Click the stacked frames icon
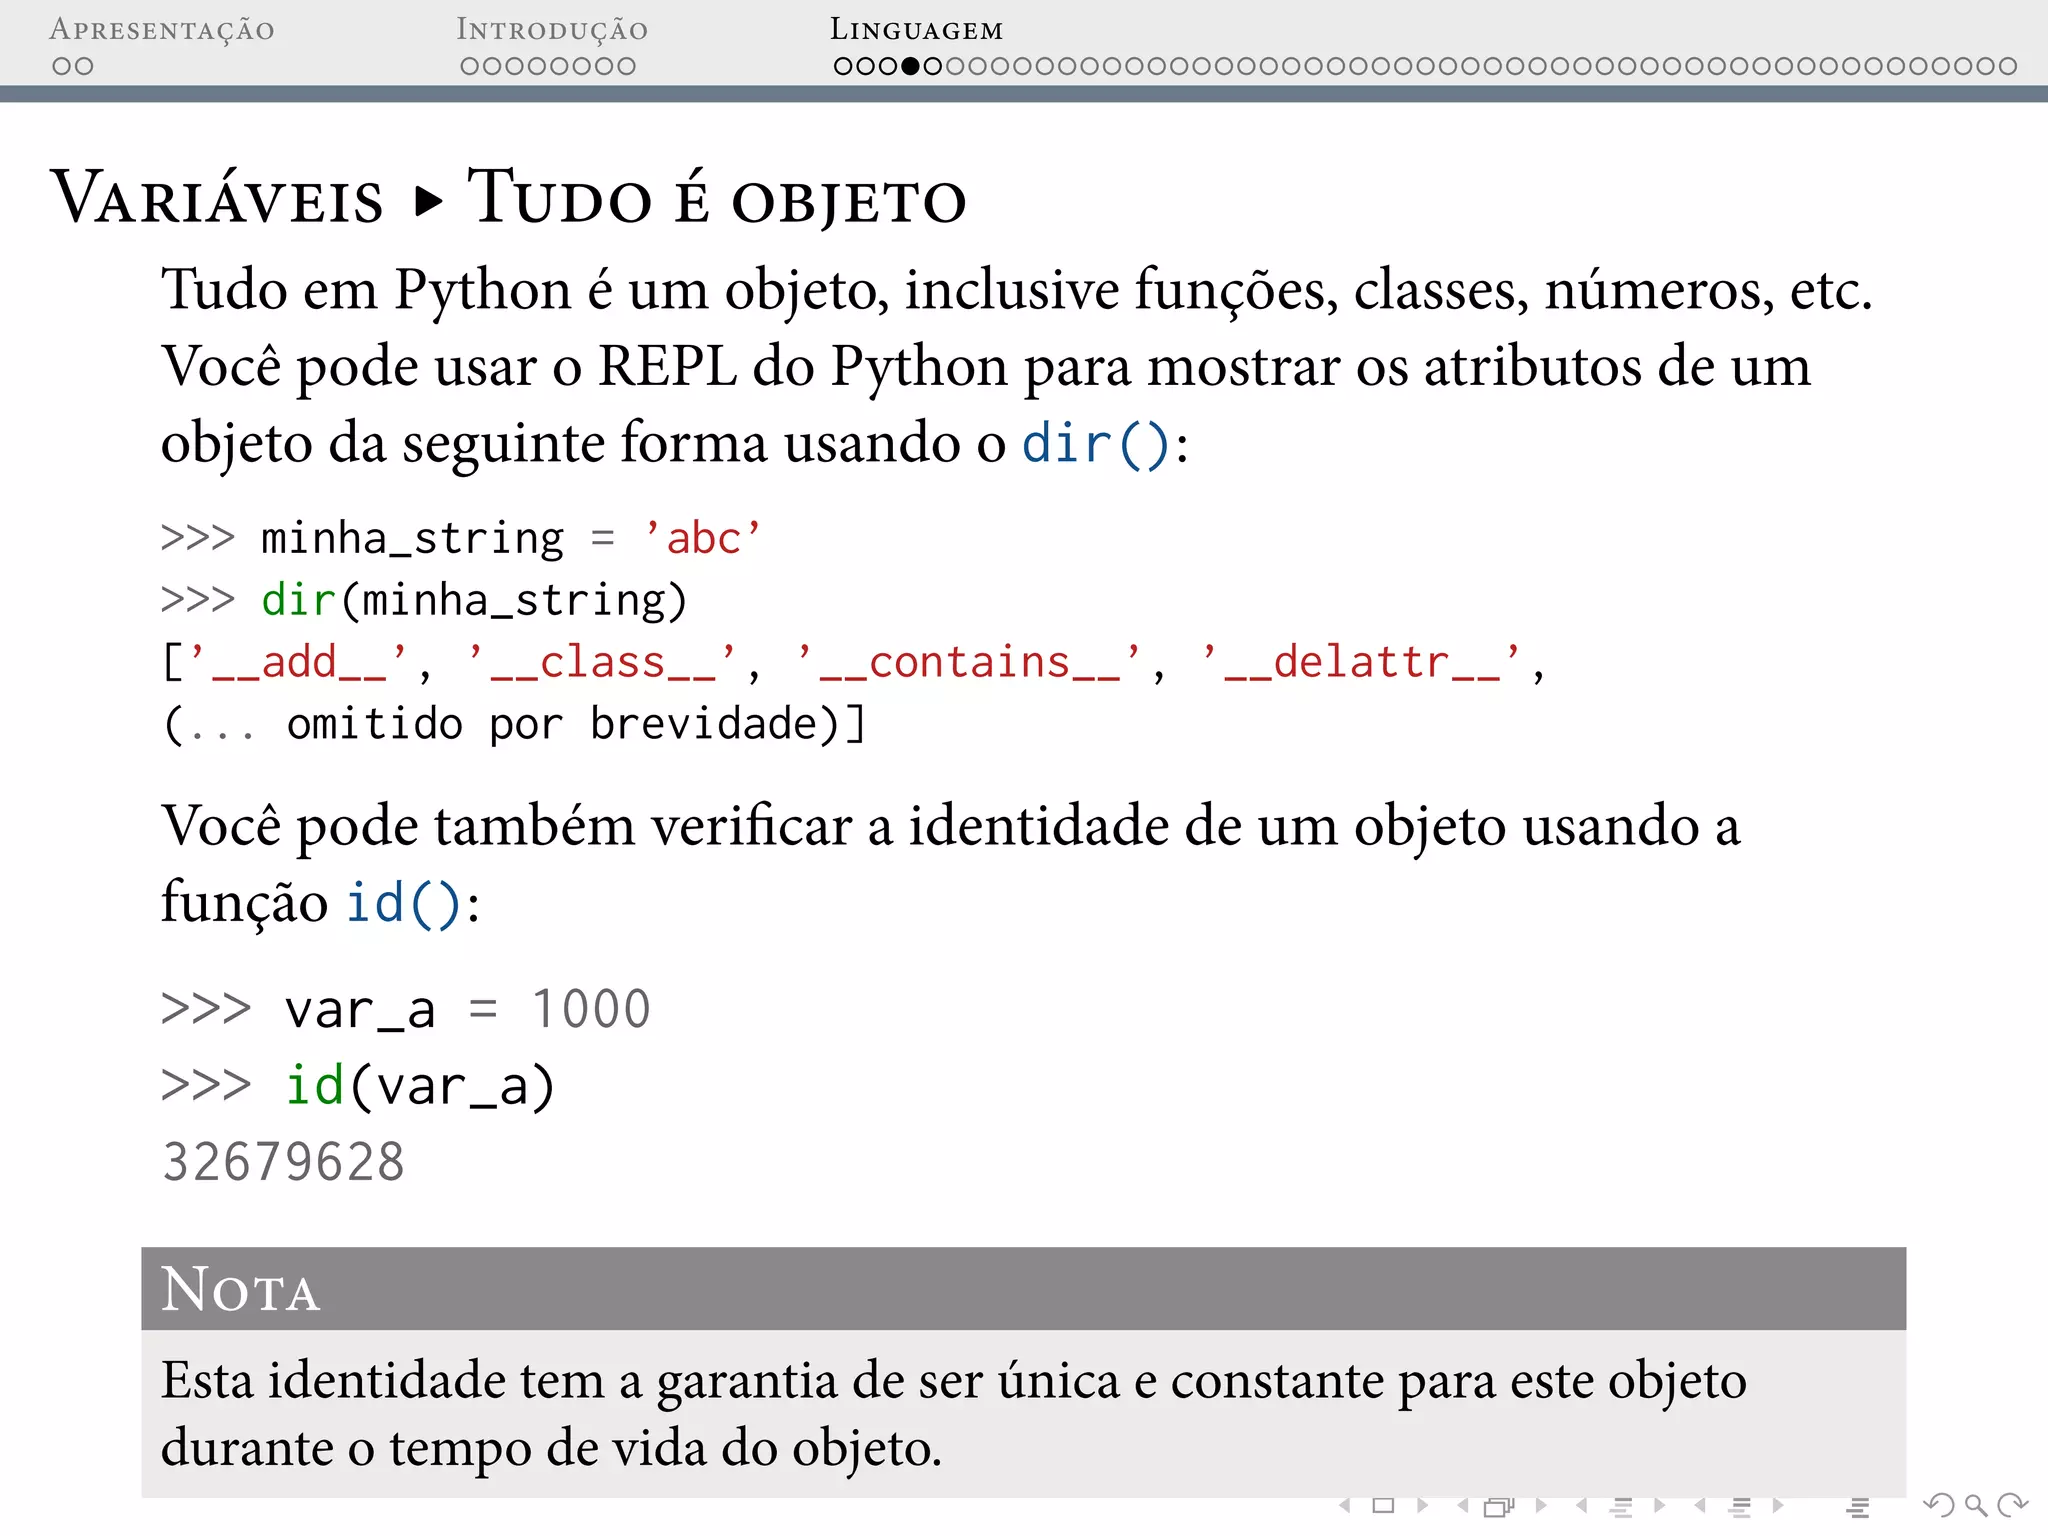2048x1536 pixels. click(1500, 1506)
